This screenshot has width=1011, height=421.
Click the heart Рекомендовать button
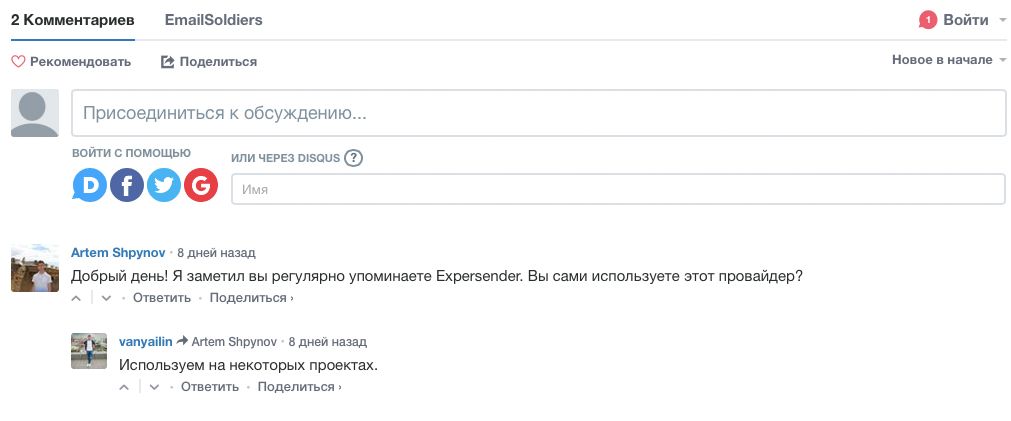point(71,62)
